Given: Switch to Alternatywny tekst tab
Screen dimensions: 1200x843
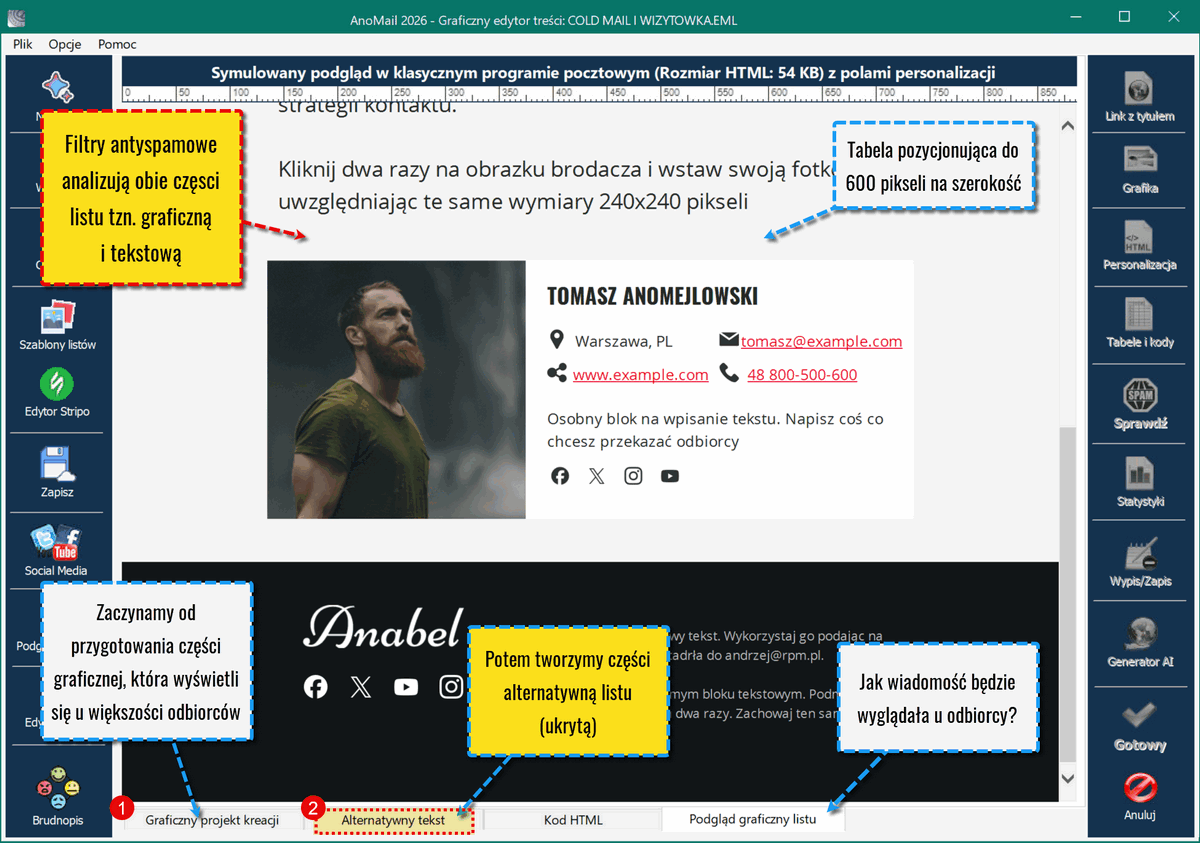Looking at the screenshot, I should click(x=393, y=820).
